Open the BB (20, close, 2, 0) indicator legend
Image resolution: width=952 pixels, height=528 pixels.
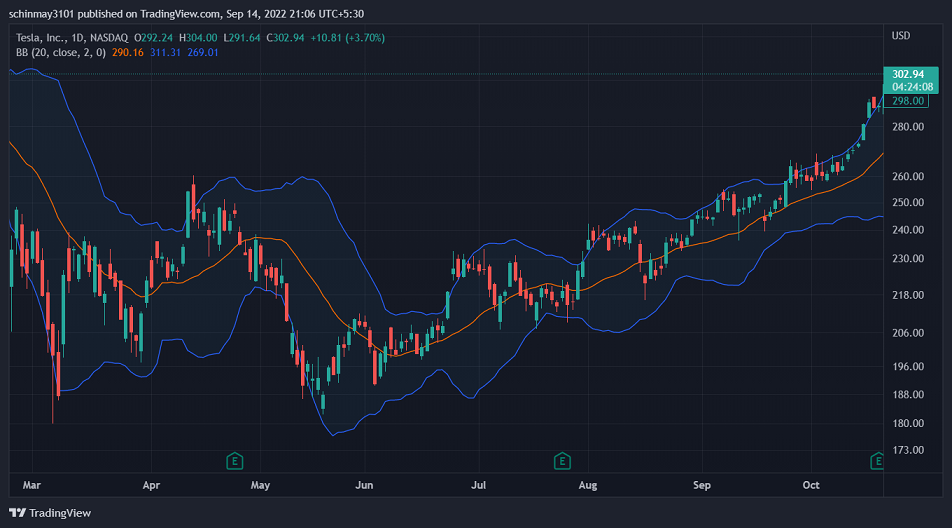[x=61, y=53]
